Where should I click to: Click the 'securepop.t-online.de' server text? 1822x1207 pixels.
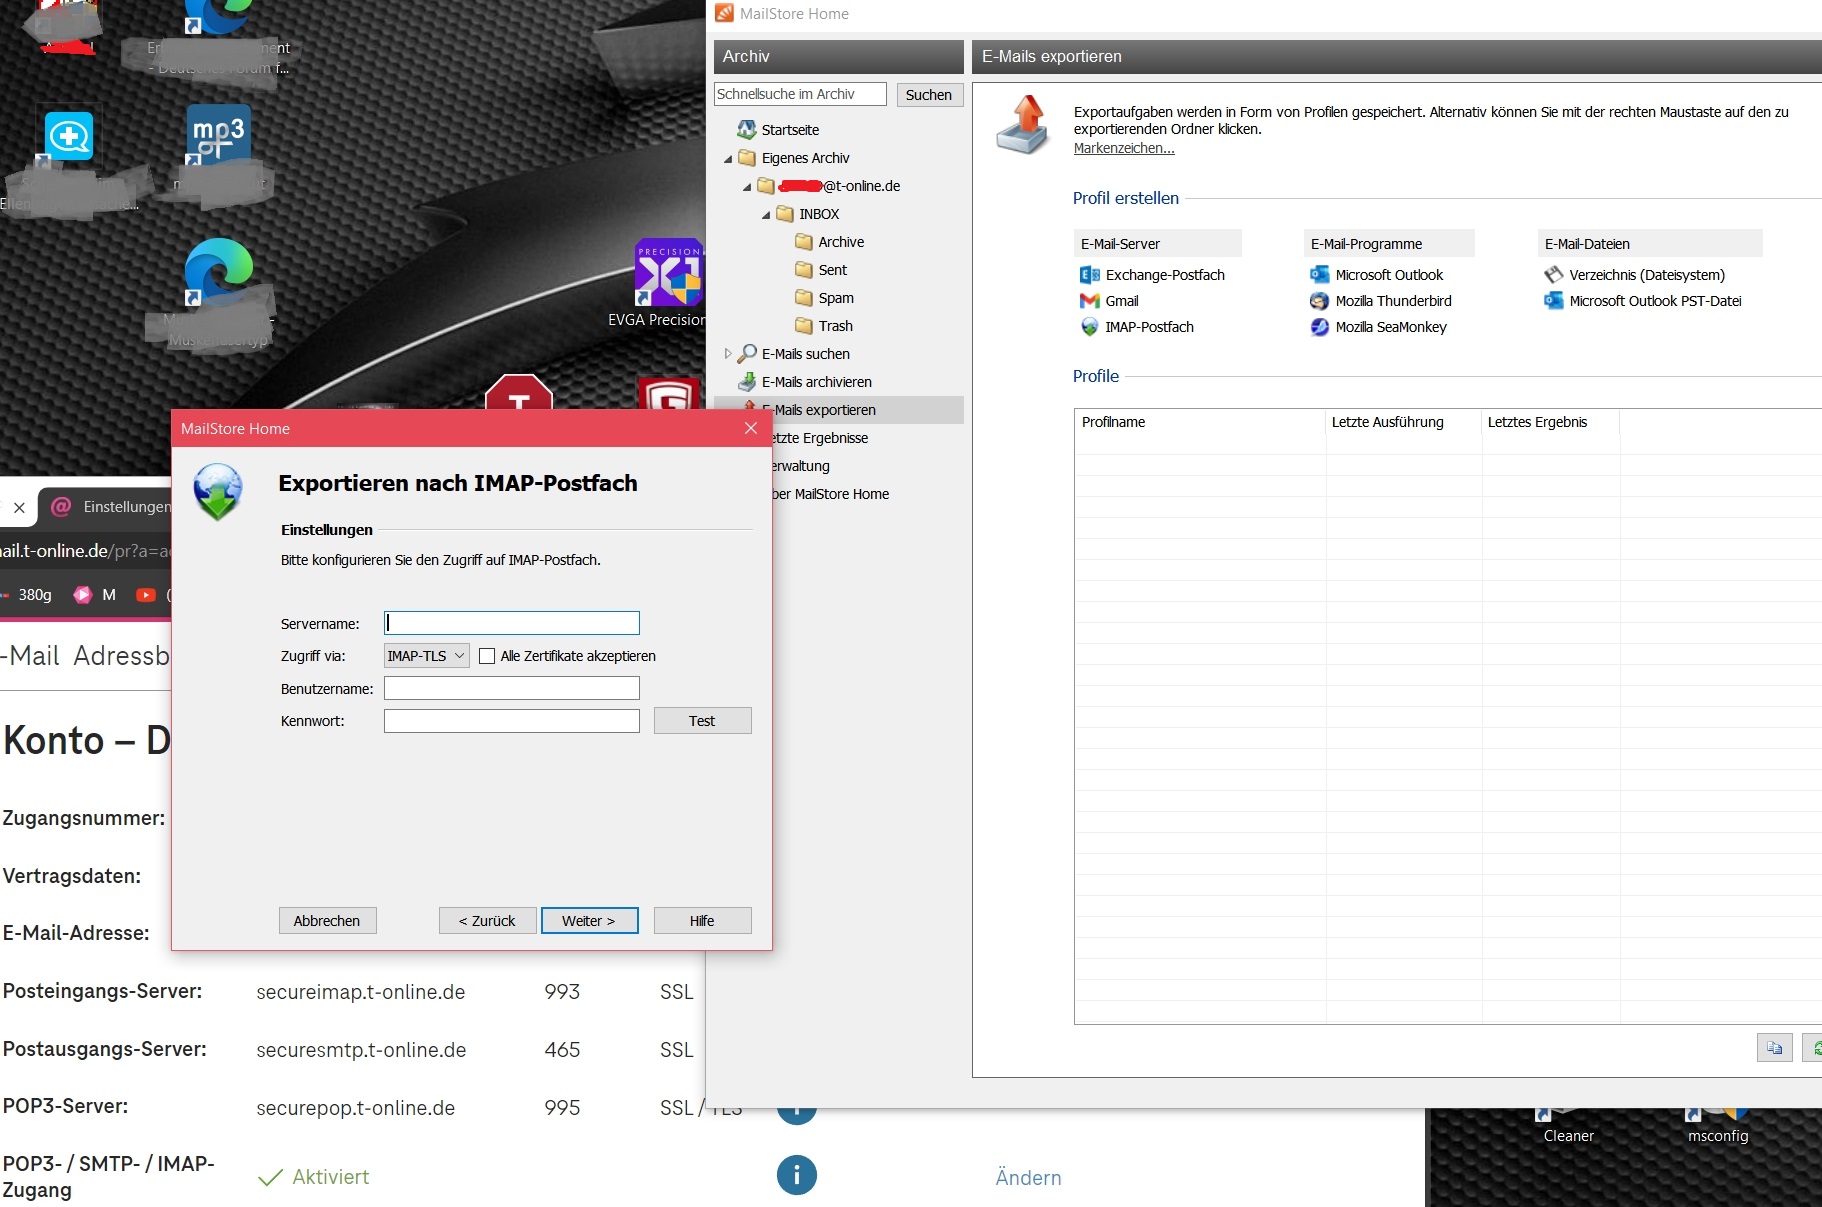pos(356,1108)
